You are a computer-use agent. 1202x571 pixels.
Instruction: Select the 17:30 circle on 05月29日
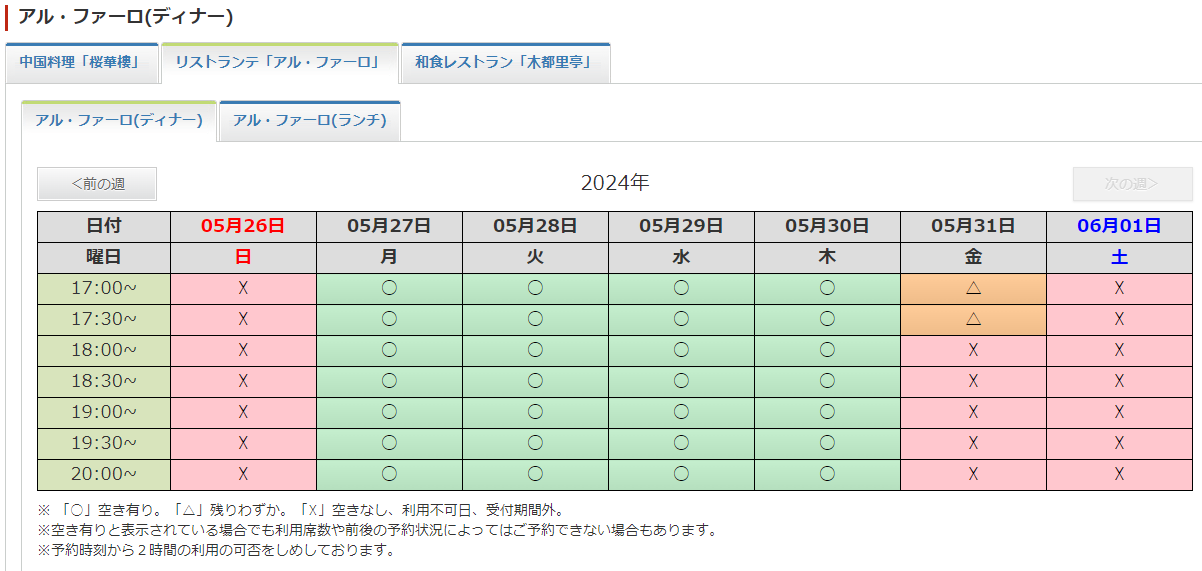[x=681, y=319]
